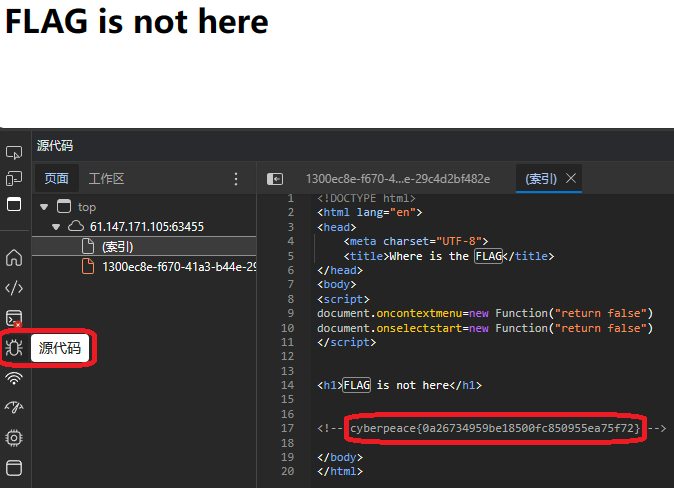This screenshot has width=674, height=488.
Task: Click the html lang="en" line
Action: point(370,212)
